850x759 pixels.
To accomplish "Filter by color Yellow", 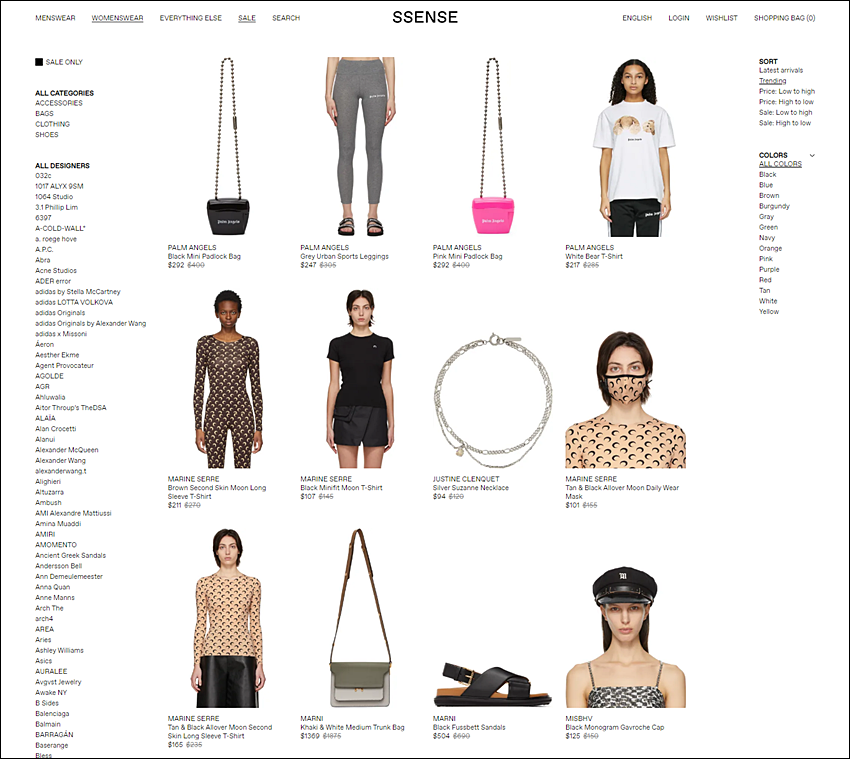I will click(769, 312).
